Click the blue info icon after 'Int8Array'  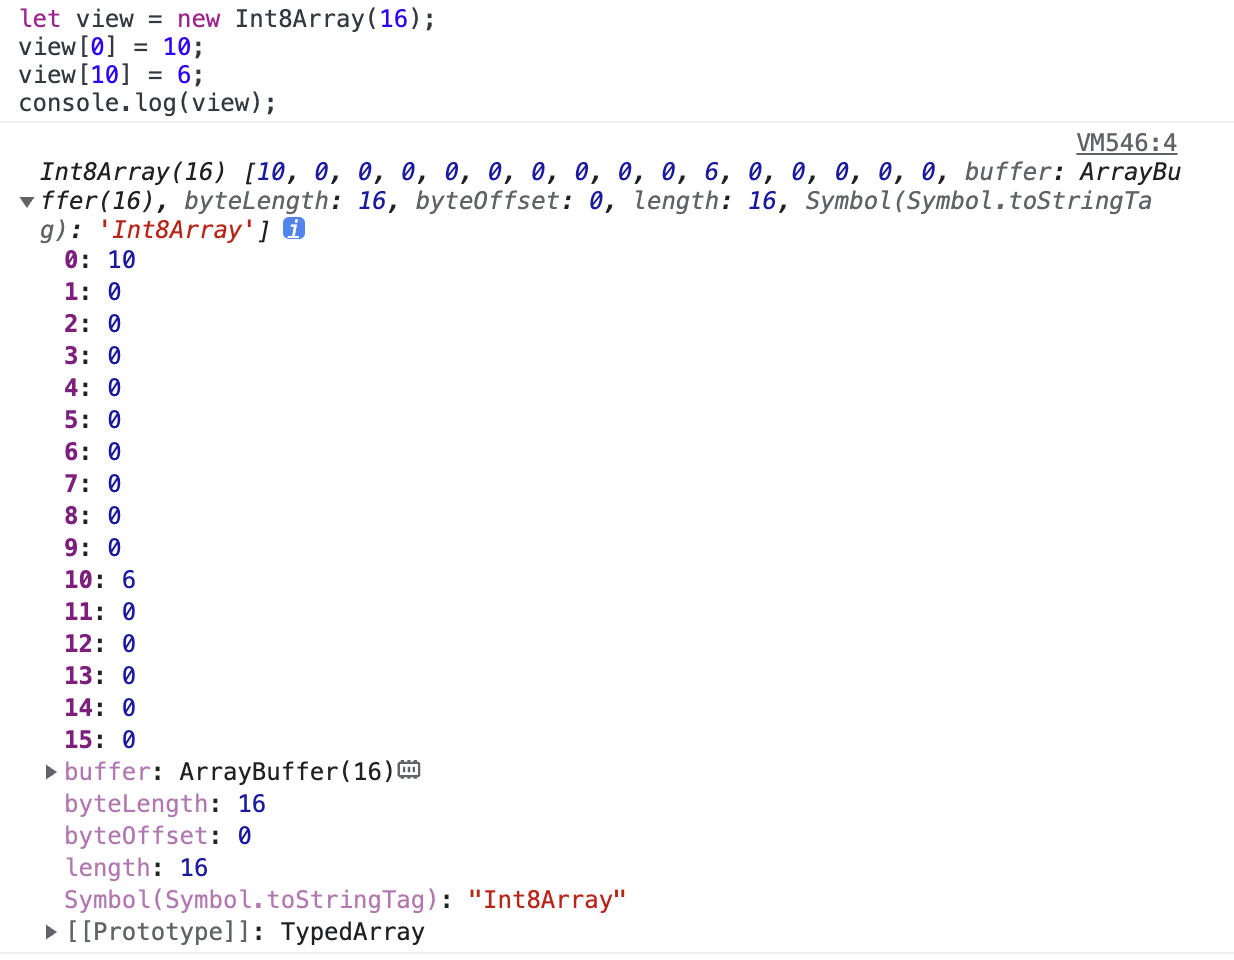point(294,228)
